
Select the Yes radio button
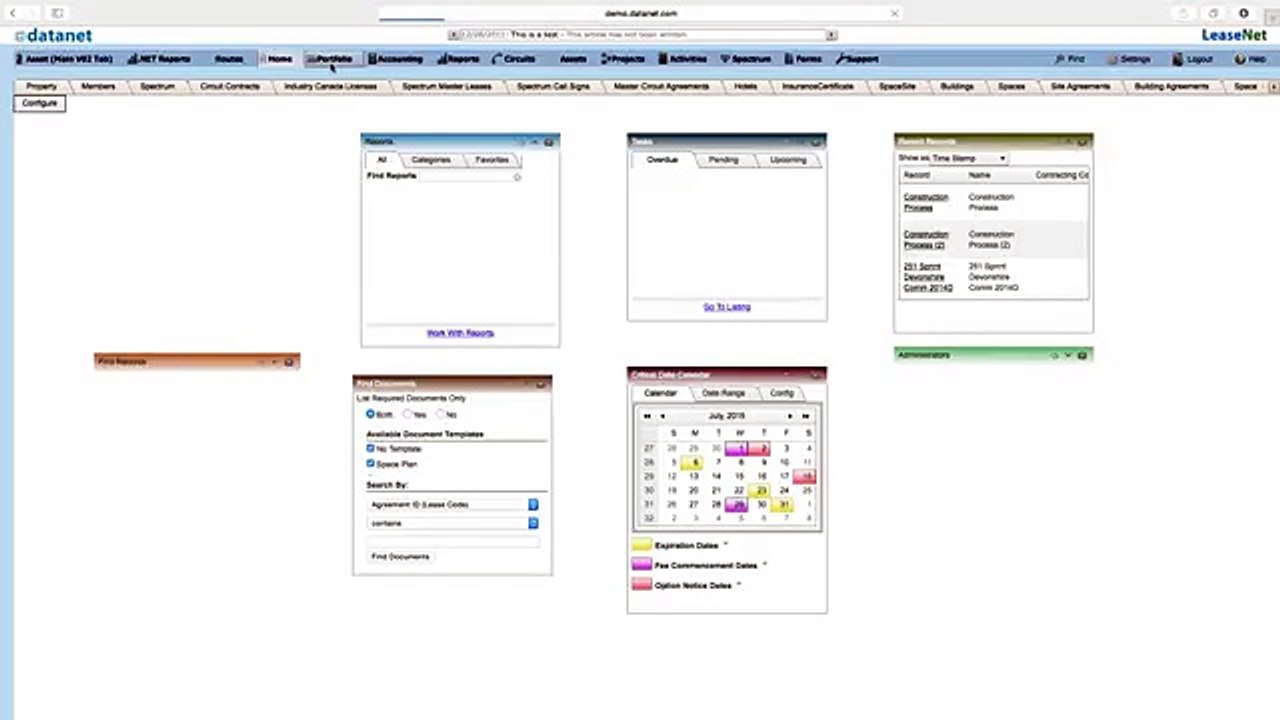(407, 414)
